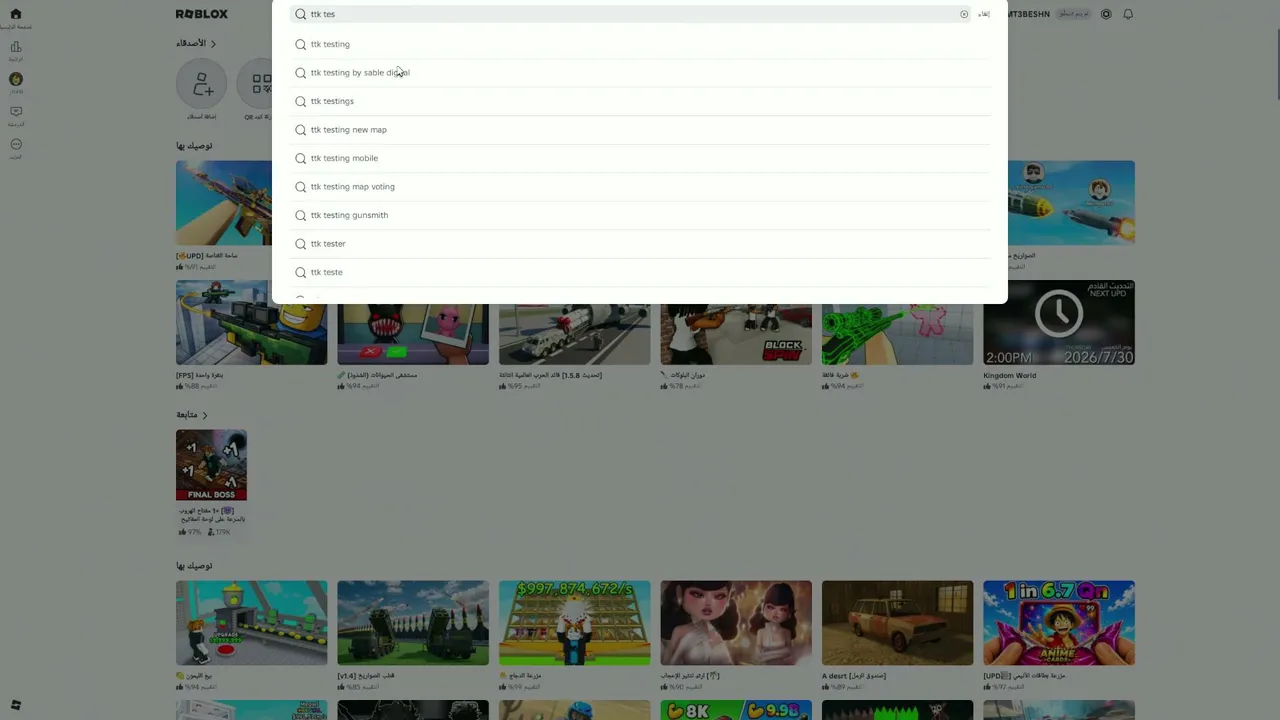
Task: Open the black monster and pink photo game
Action: tap(413, 334)
